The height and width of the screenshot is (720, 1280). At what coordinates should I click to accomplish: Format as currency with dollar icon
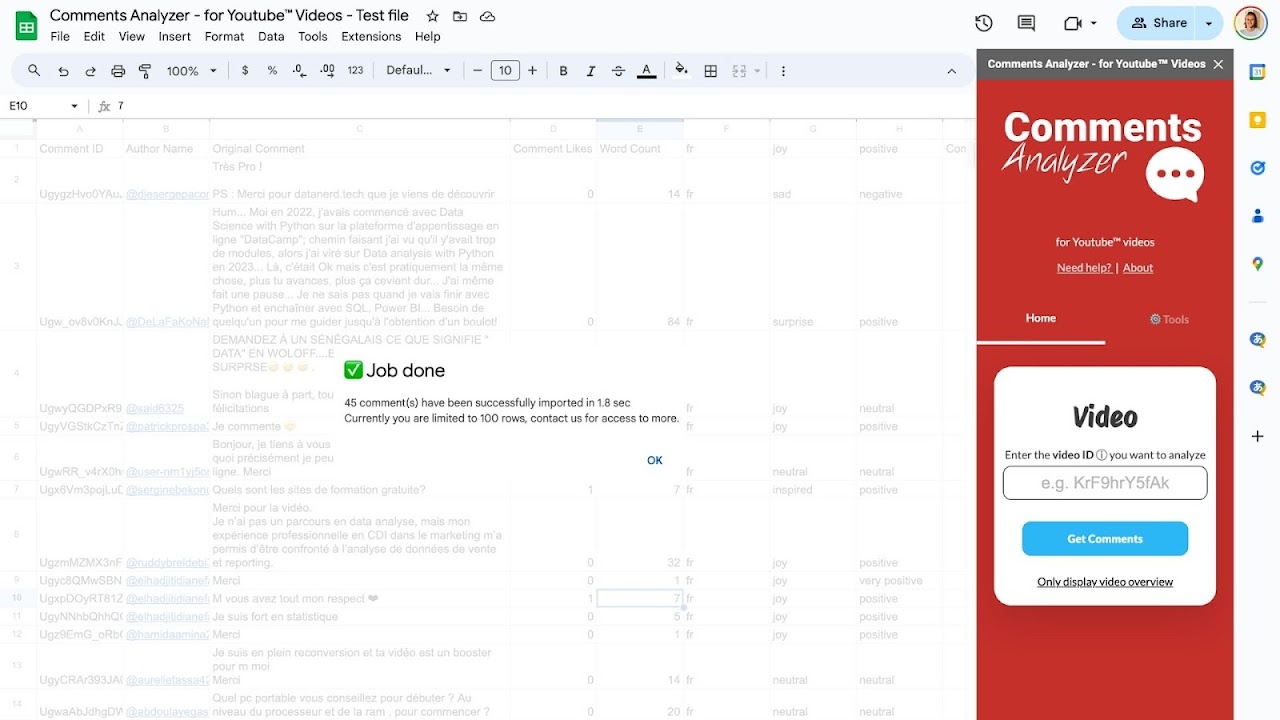pyautogui.click(x=245, y=71)
